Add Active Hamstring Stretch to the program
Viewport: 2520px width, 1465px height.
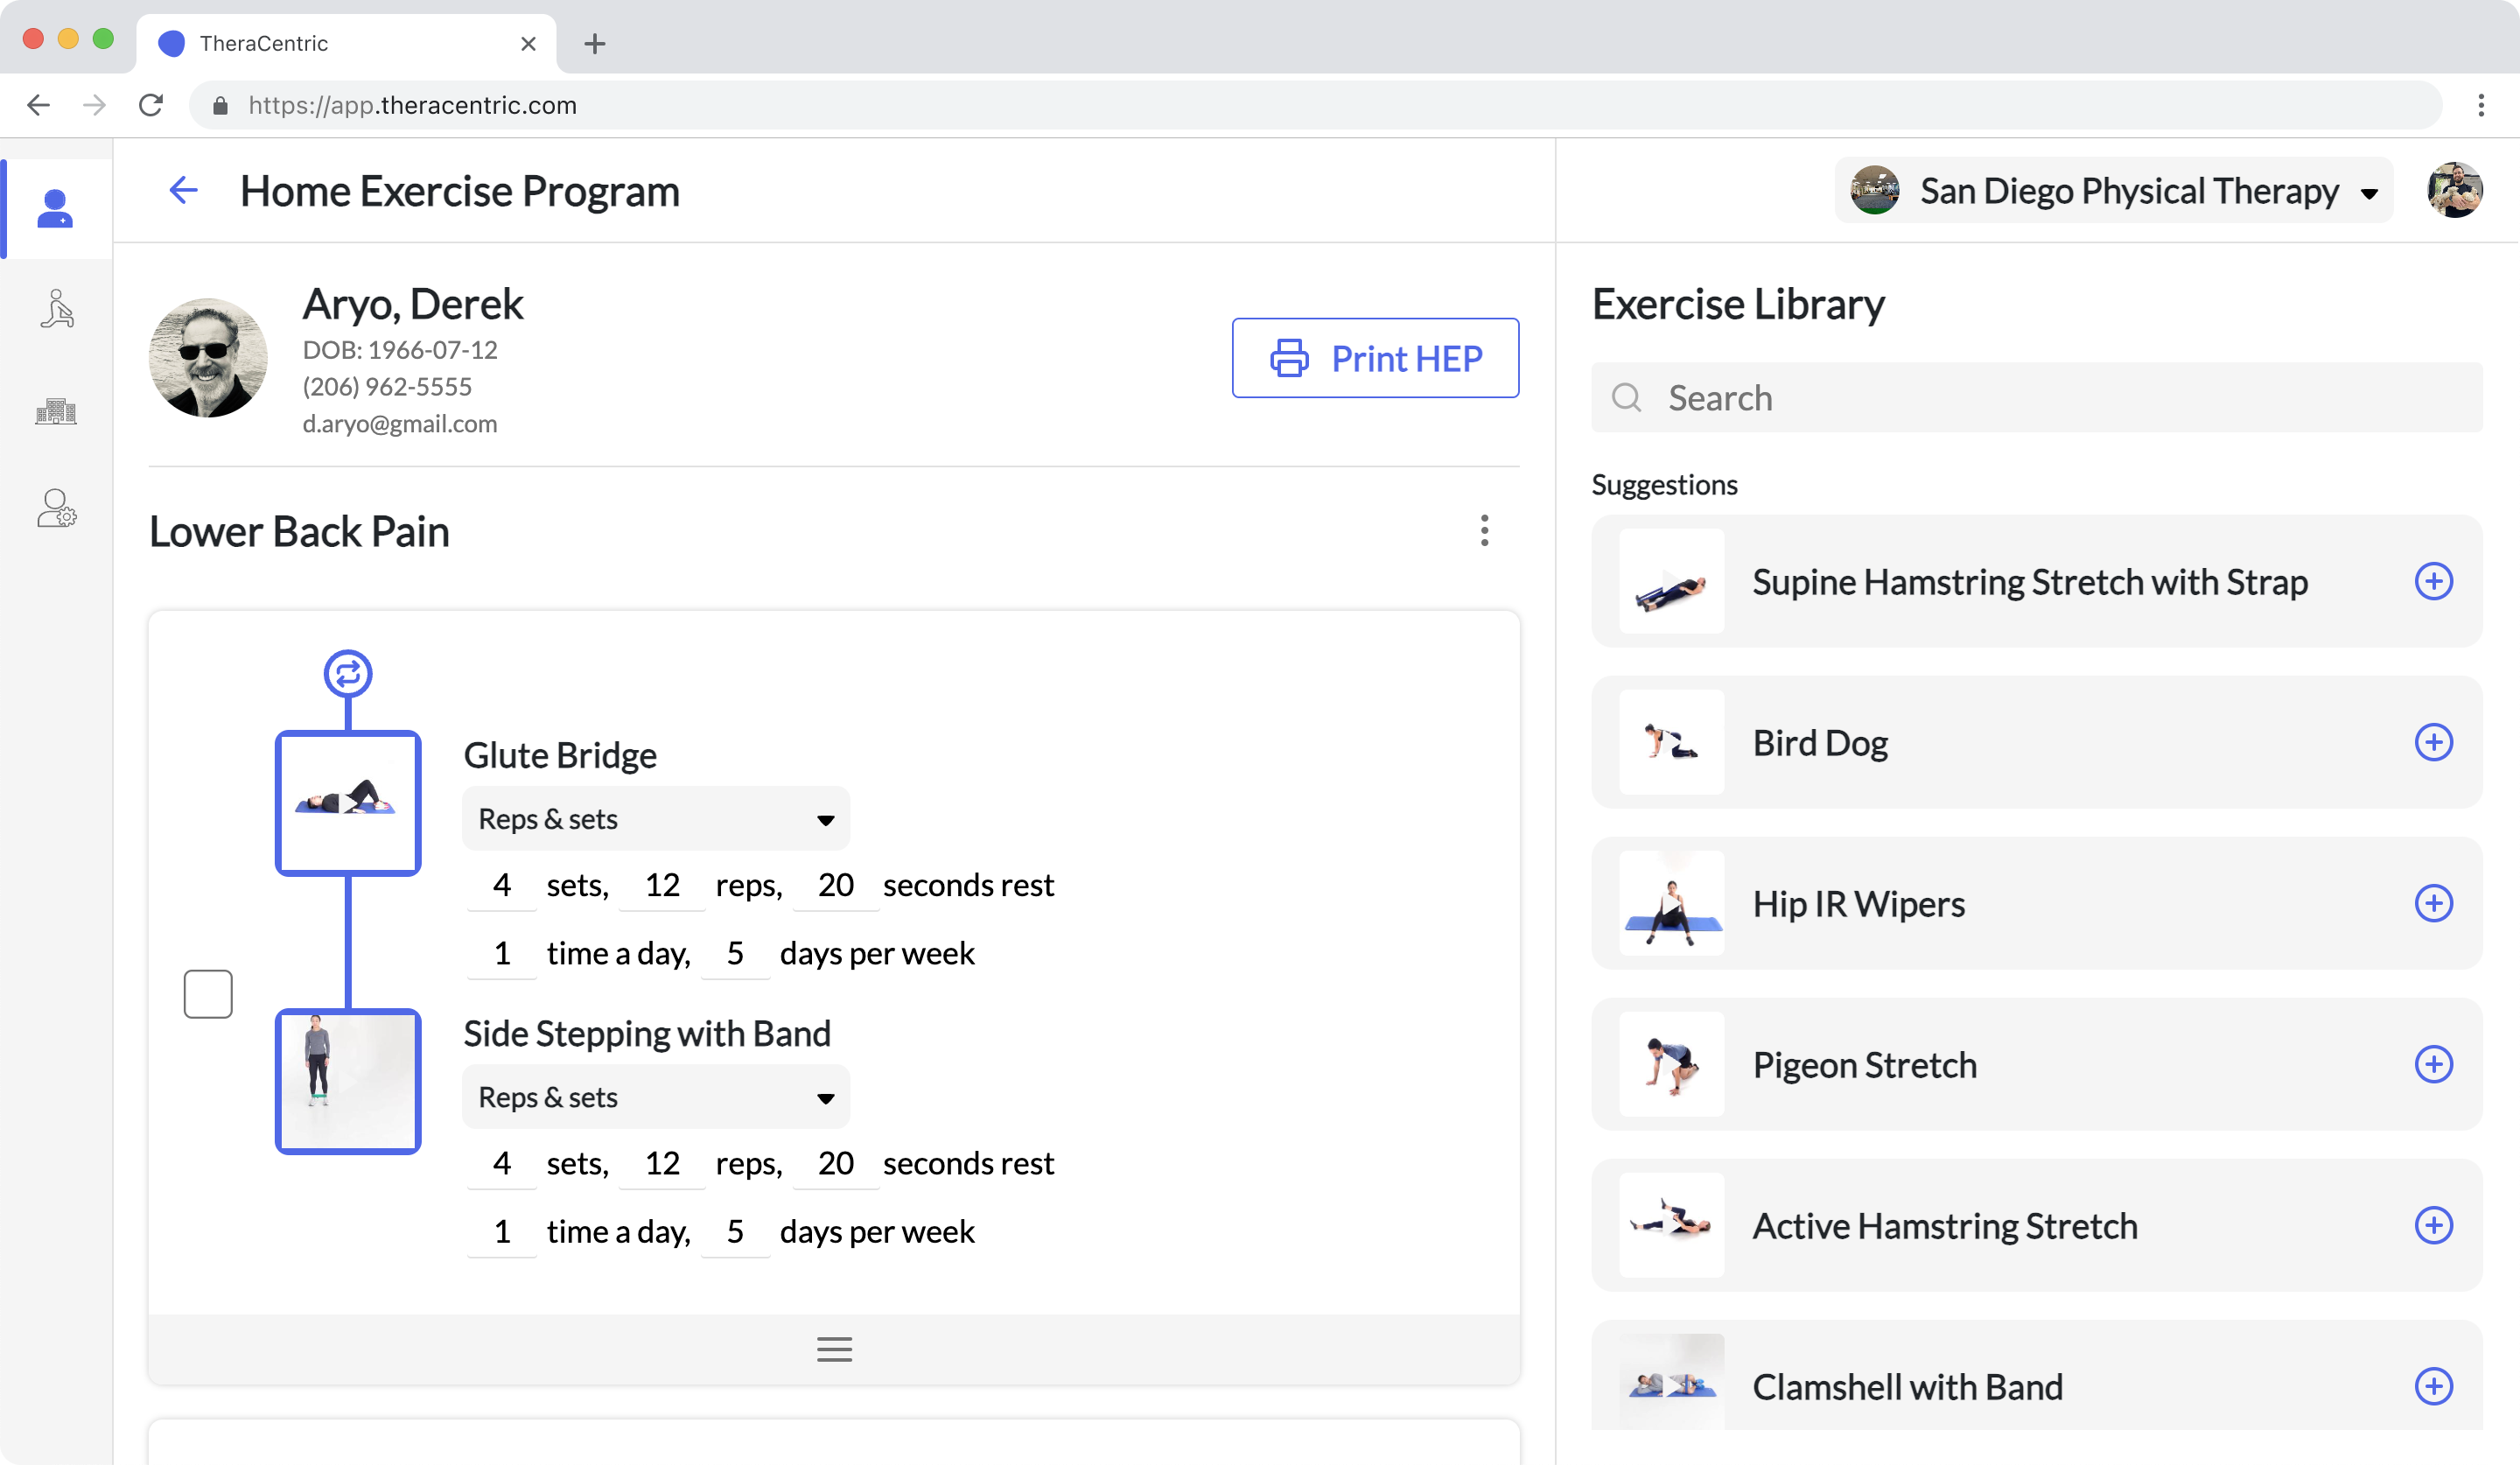2433,1225
